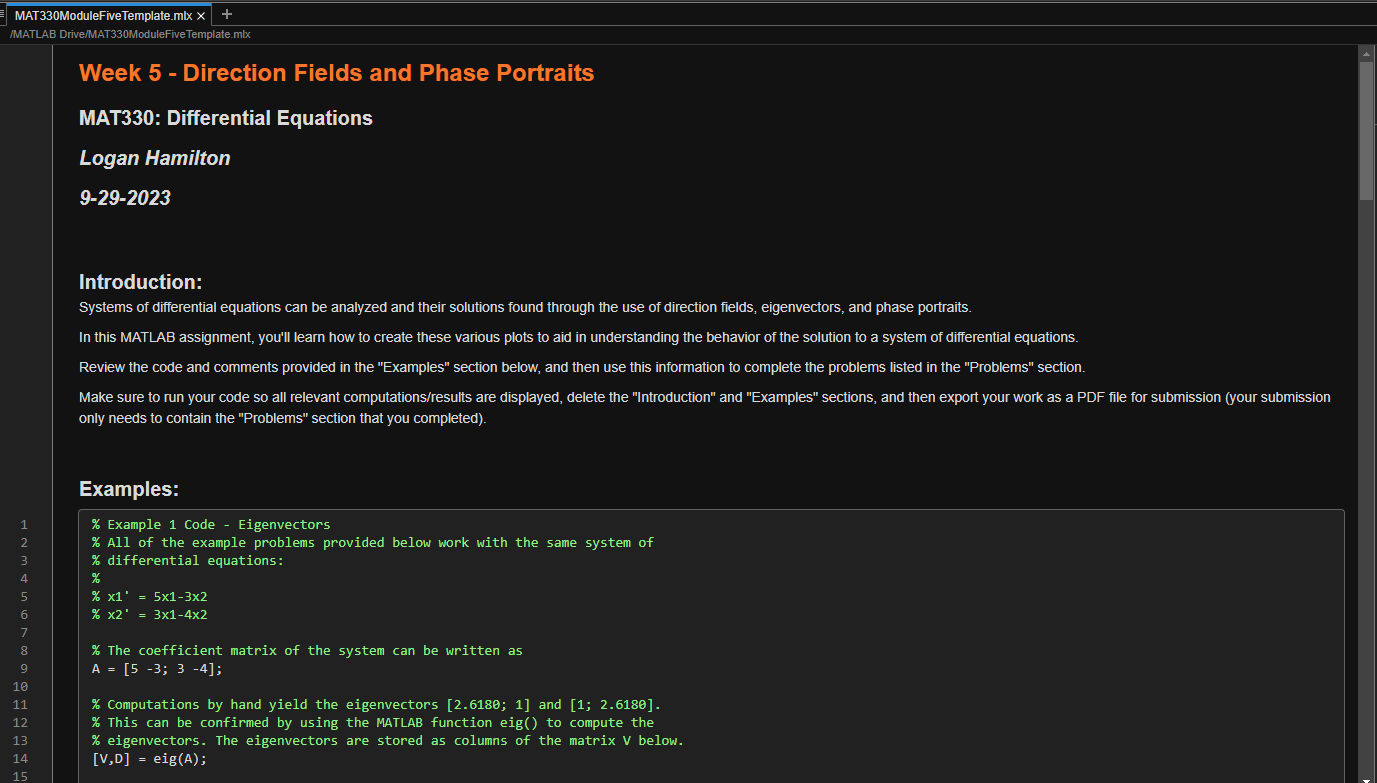Screen dimensions: 1377x783
Task: Open a new editor tab with plus icon
Action: coord(227,14)
